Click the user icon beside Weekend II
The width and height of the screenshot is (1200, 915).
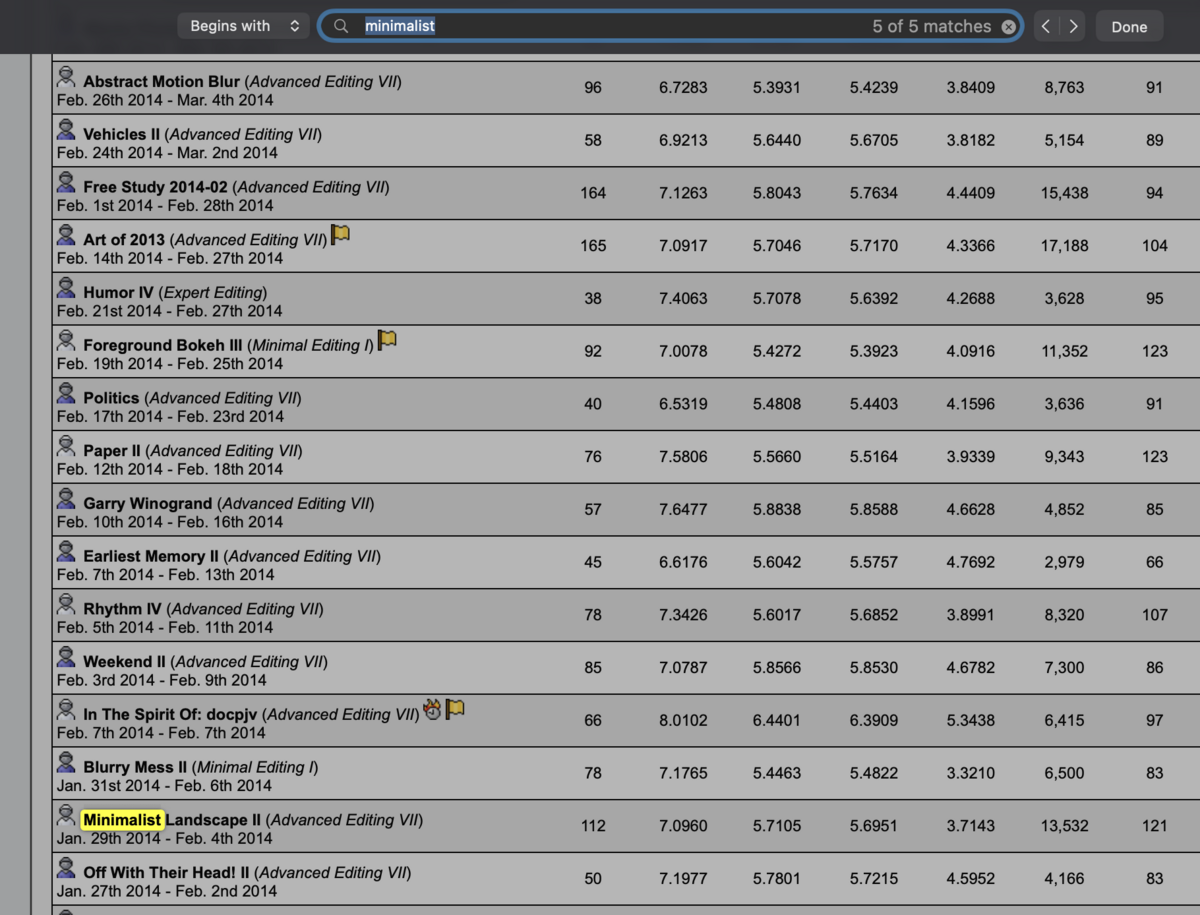pyautogui.click(x=66, y=658)
